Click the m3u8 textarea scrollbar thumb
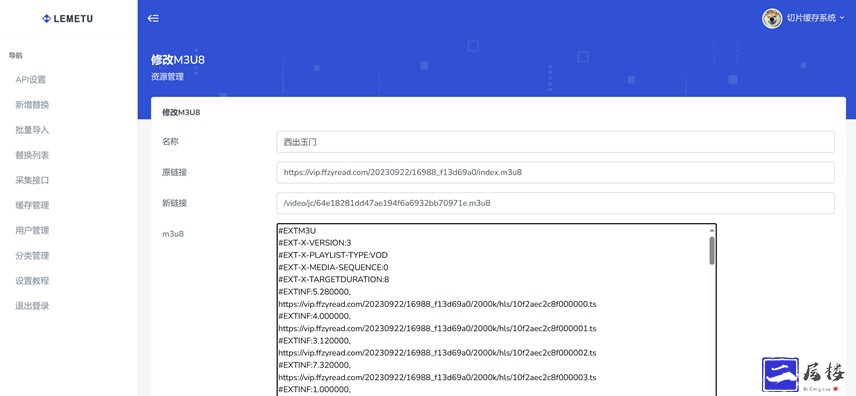The image size is (856, 396). (712, 251)
